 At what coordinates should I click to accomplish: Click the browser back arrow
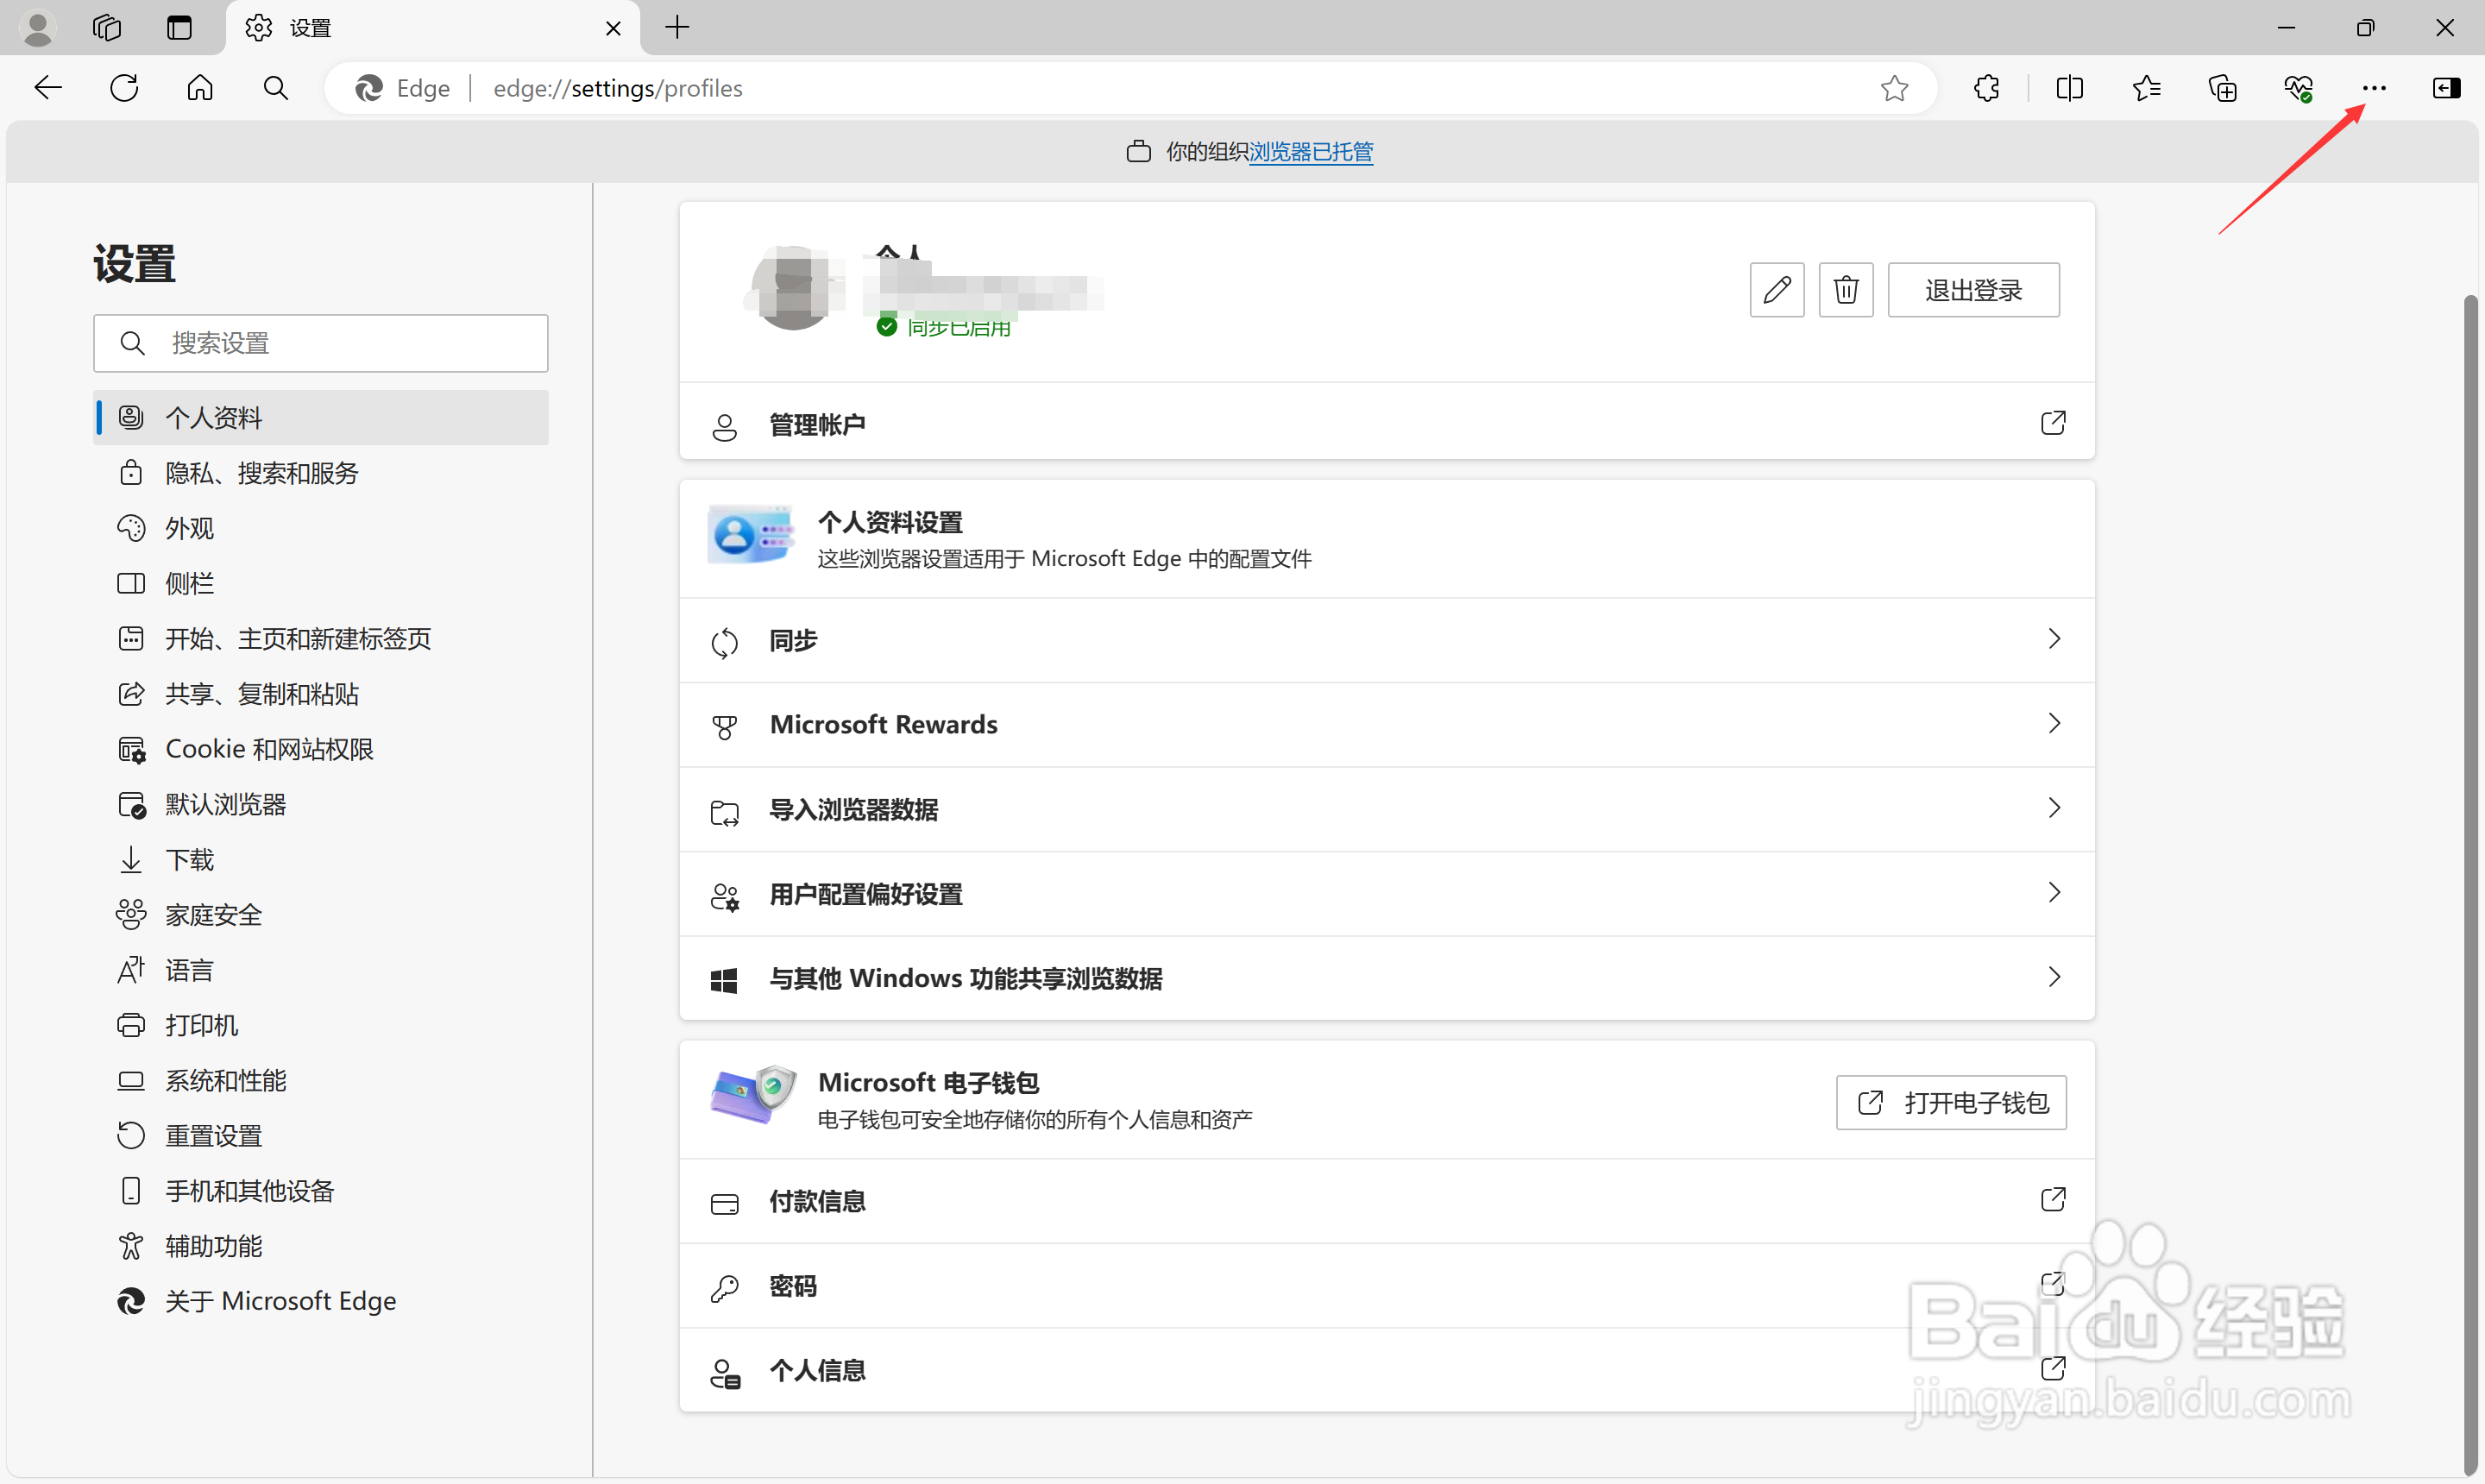(48, 88)
